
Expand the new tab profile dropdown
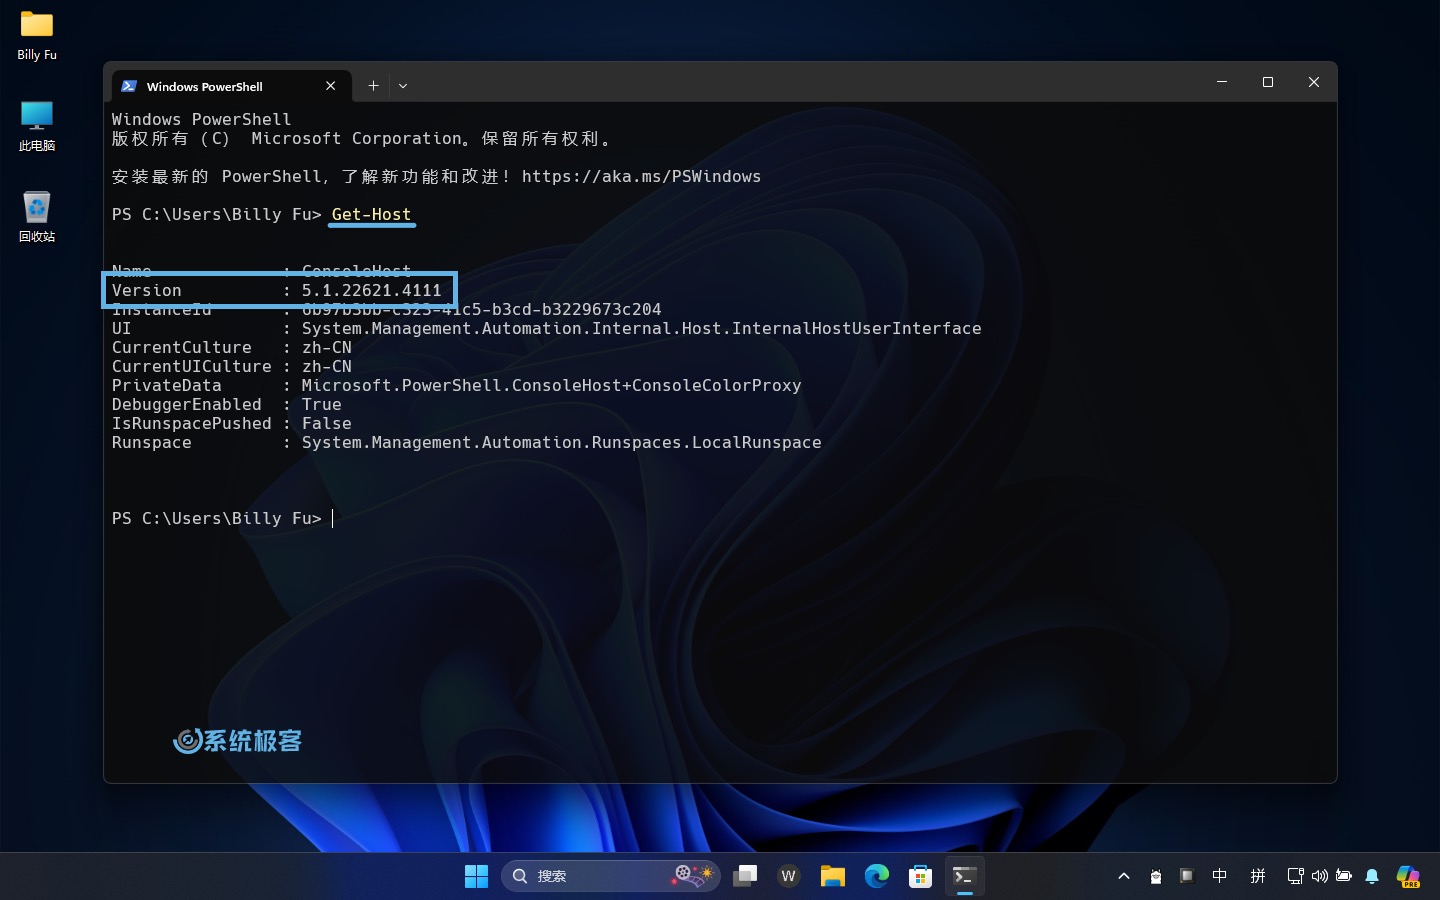point(403,86)
